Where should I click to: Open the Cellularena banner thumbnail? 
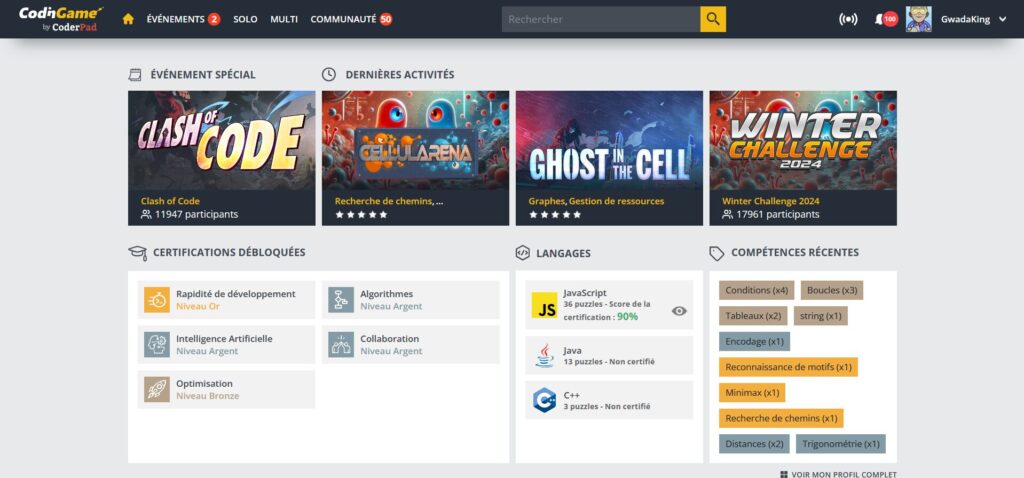pos(415,140)
